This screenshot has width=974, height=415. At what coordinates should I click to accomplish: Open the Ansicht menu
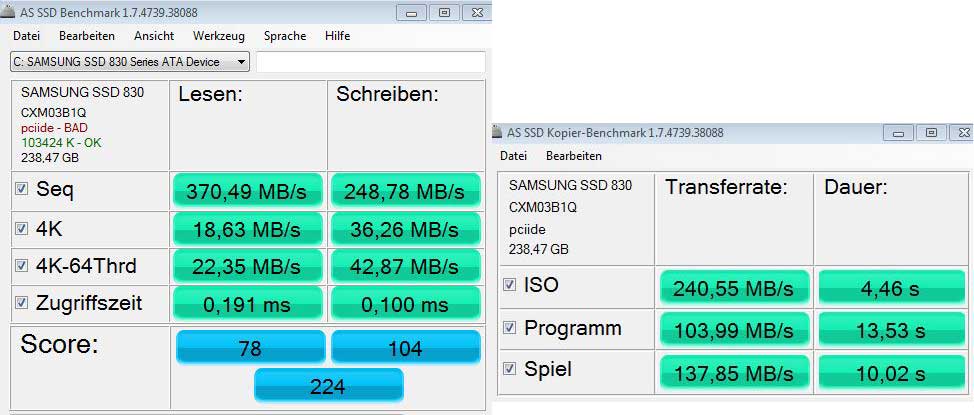154,36
